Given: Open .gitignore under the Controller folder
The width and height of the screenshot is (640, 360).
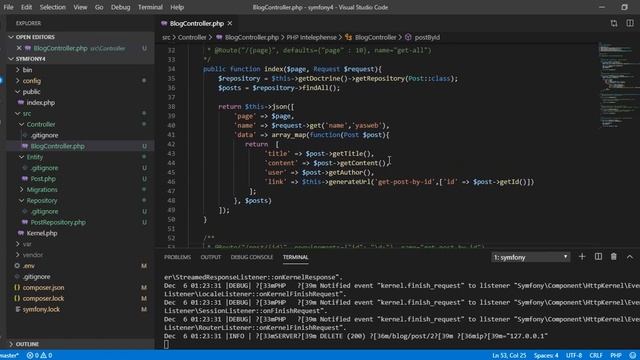Looking at the screenshot, I should click(44, 135).
